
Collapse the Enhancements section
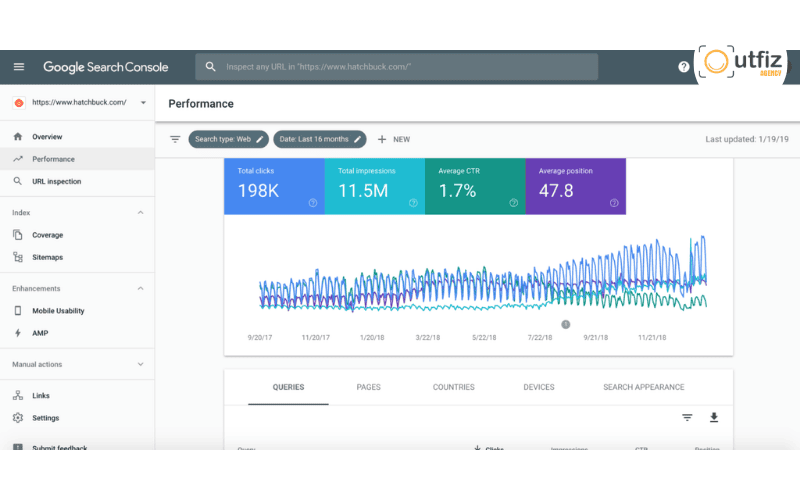click(x=140, y=288)
